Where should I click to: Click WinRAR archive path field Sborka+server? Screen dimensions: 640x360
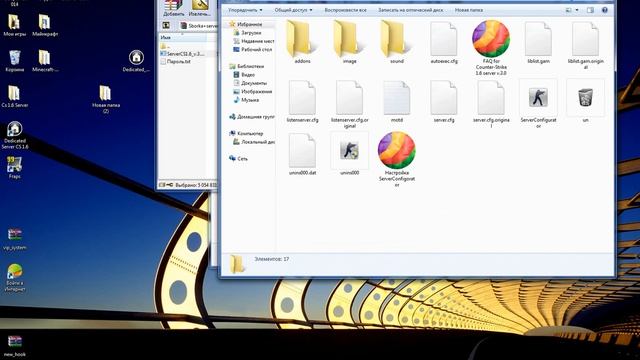coord(199,26)
